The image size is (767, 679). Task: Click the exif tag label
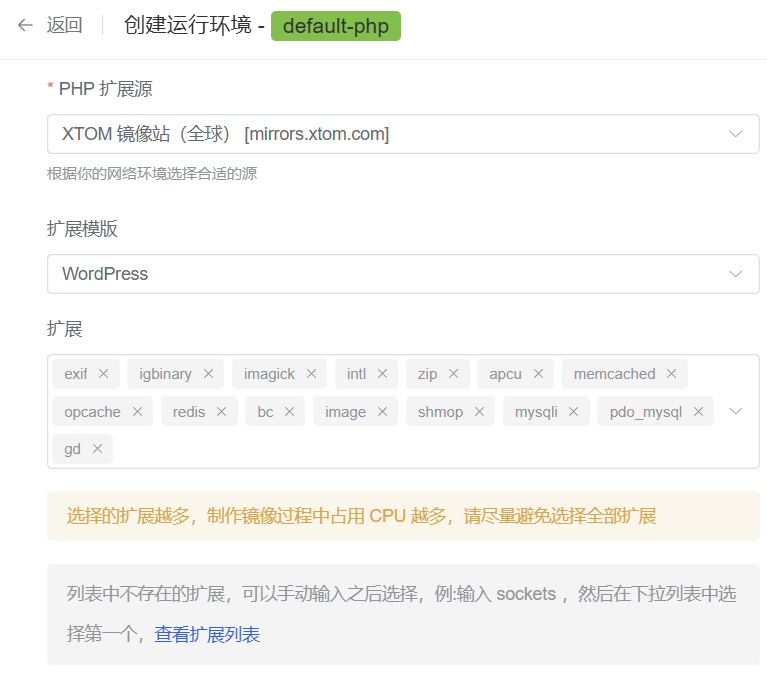[76, 374]
